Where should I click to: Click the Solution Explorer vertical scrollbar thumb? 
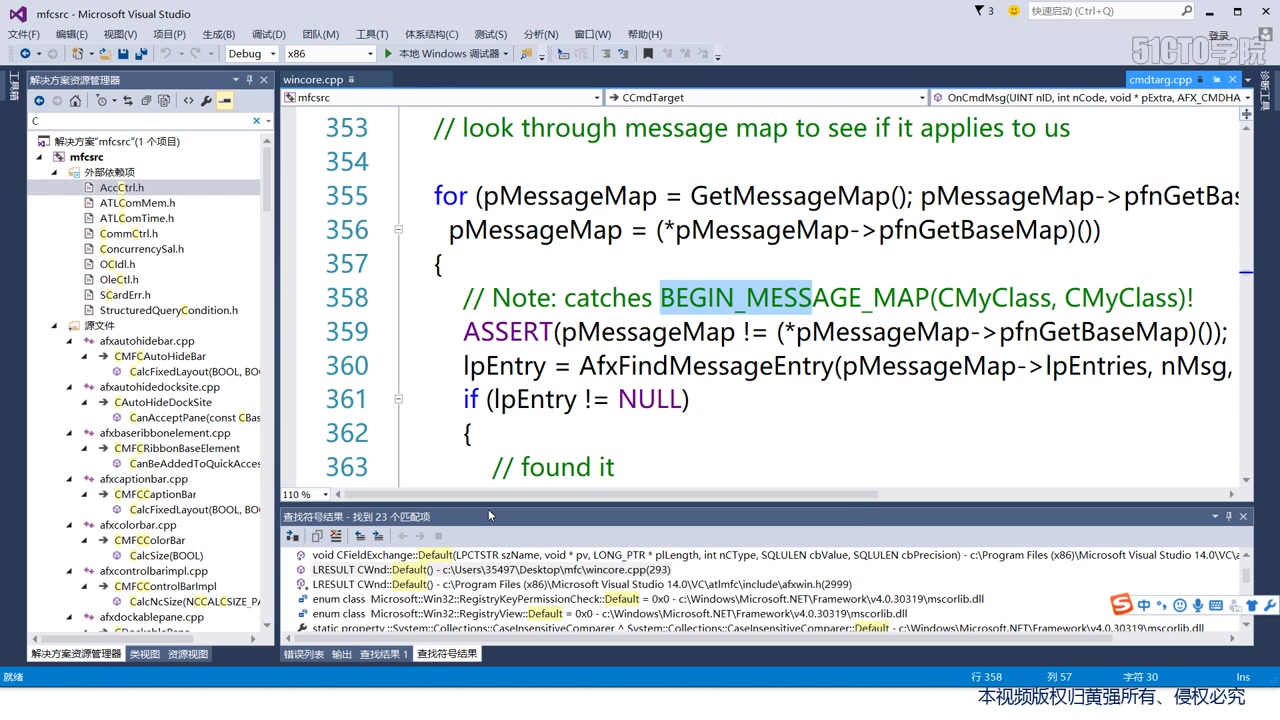(266, 179)
